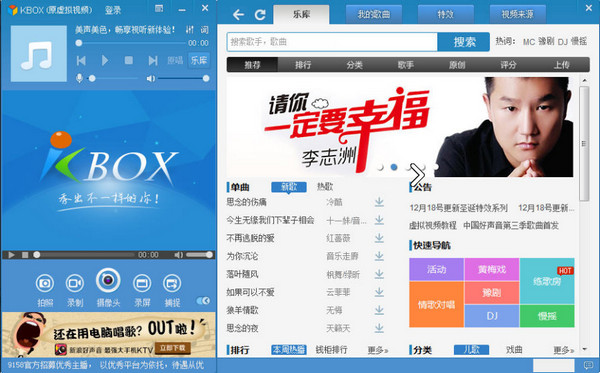This screenshot has height=373, width=600.
Task: Show lyrics with the 词 icon
Action: pyautogui.click(x=204, y=29)
